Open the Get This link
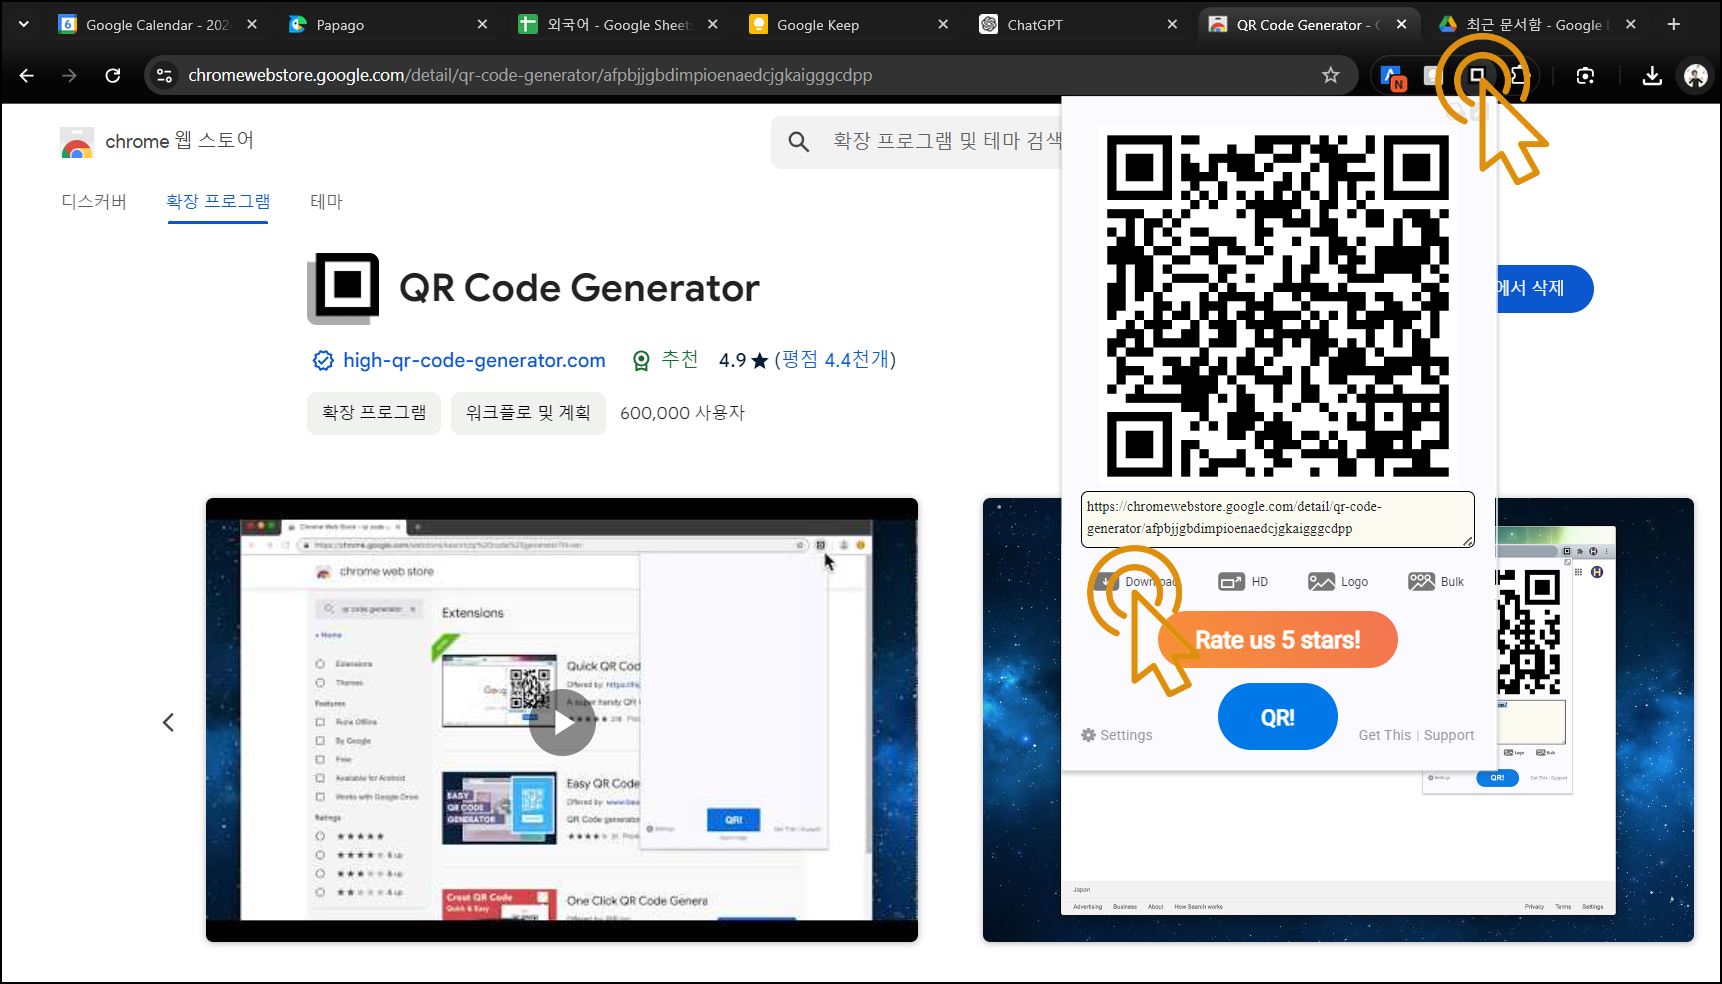Viewport: 1722px width, 984px height. point(1384,735)
